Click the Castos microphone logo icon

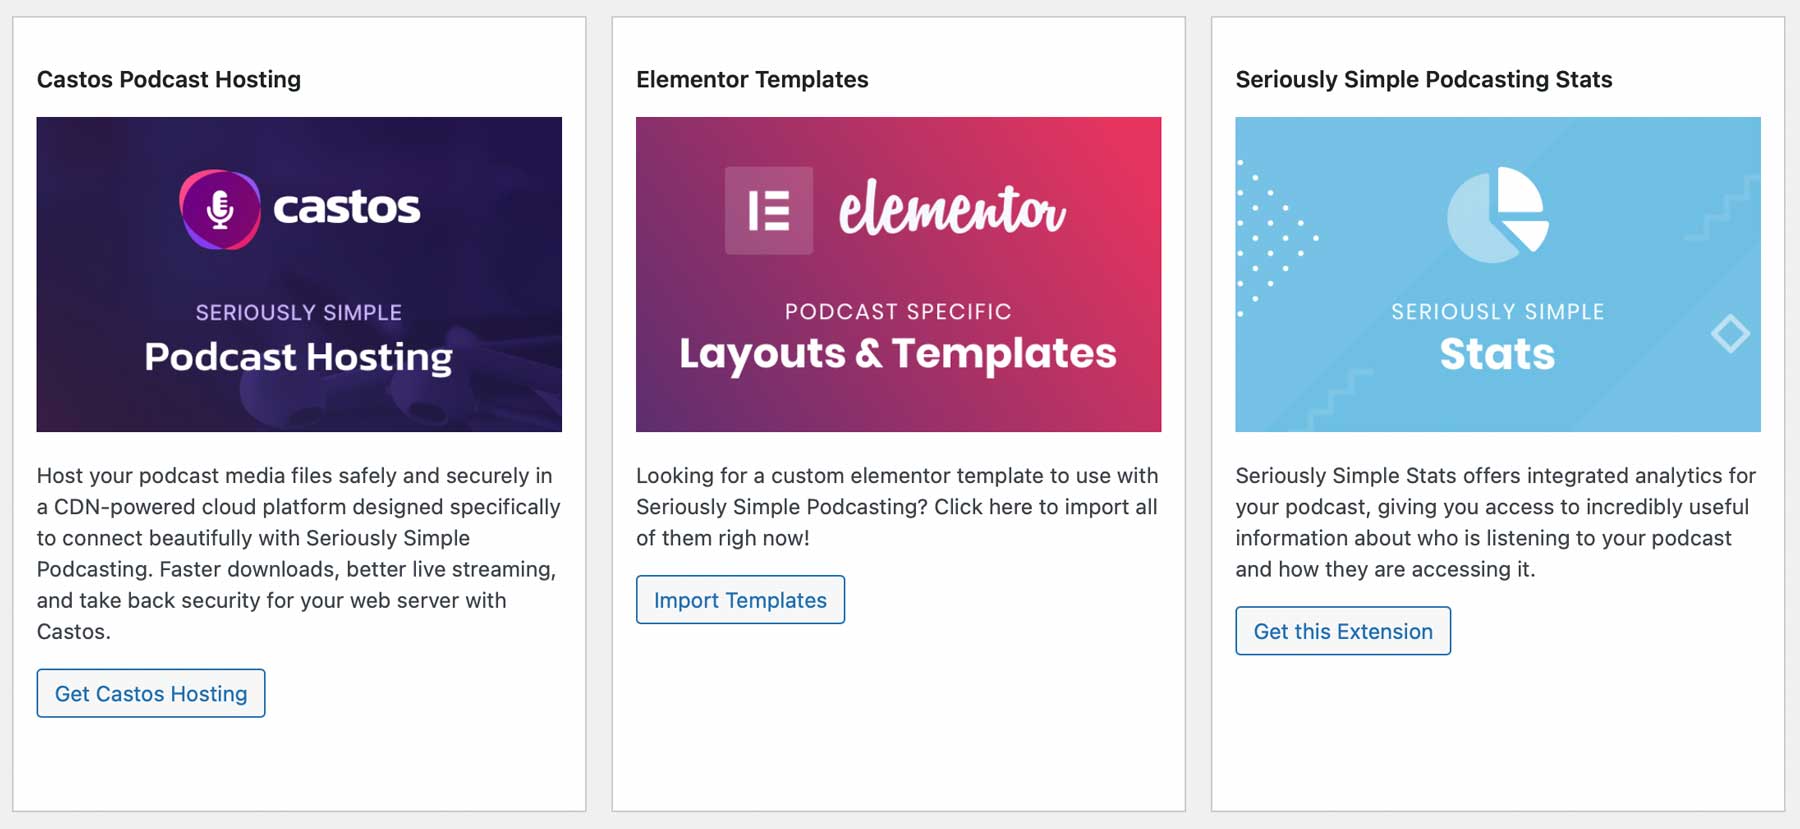coord(220,209)
